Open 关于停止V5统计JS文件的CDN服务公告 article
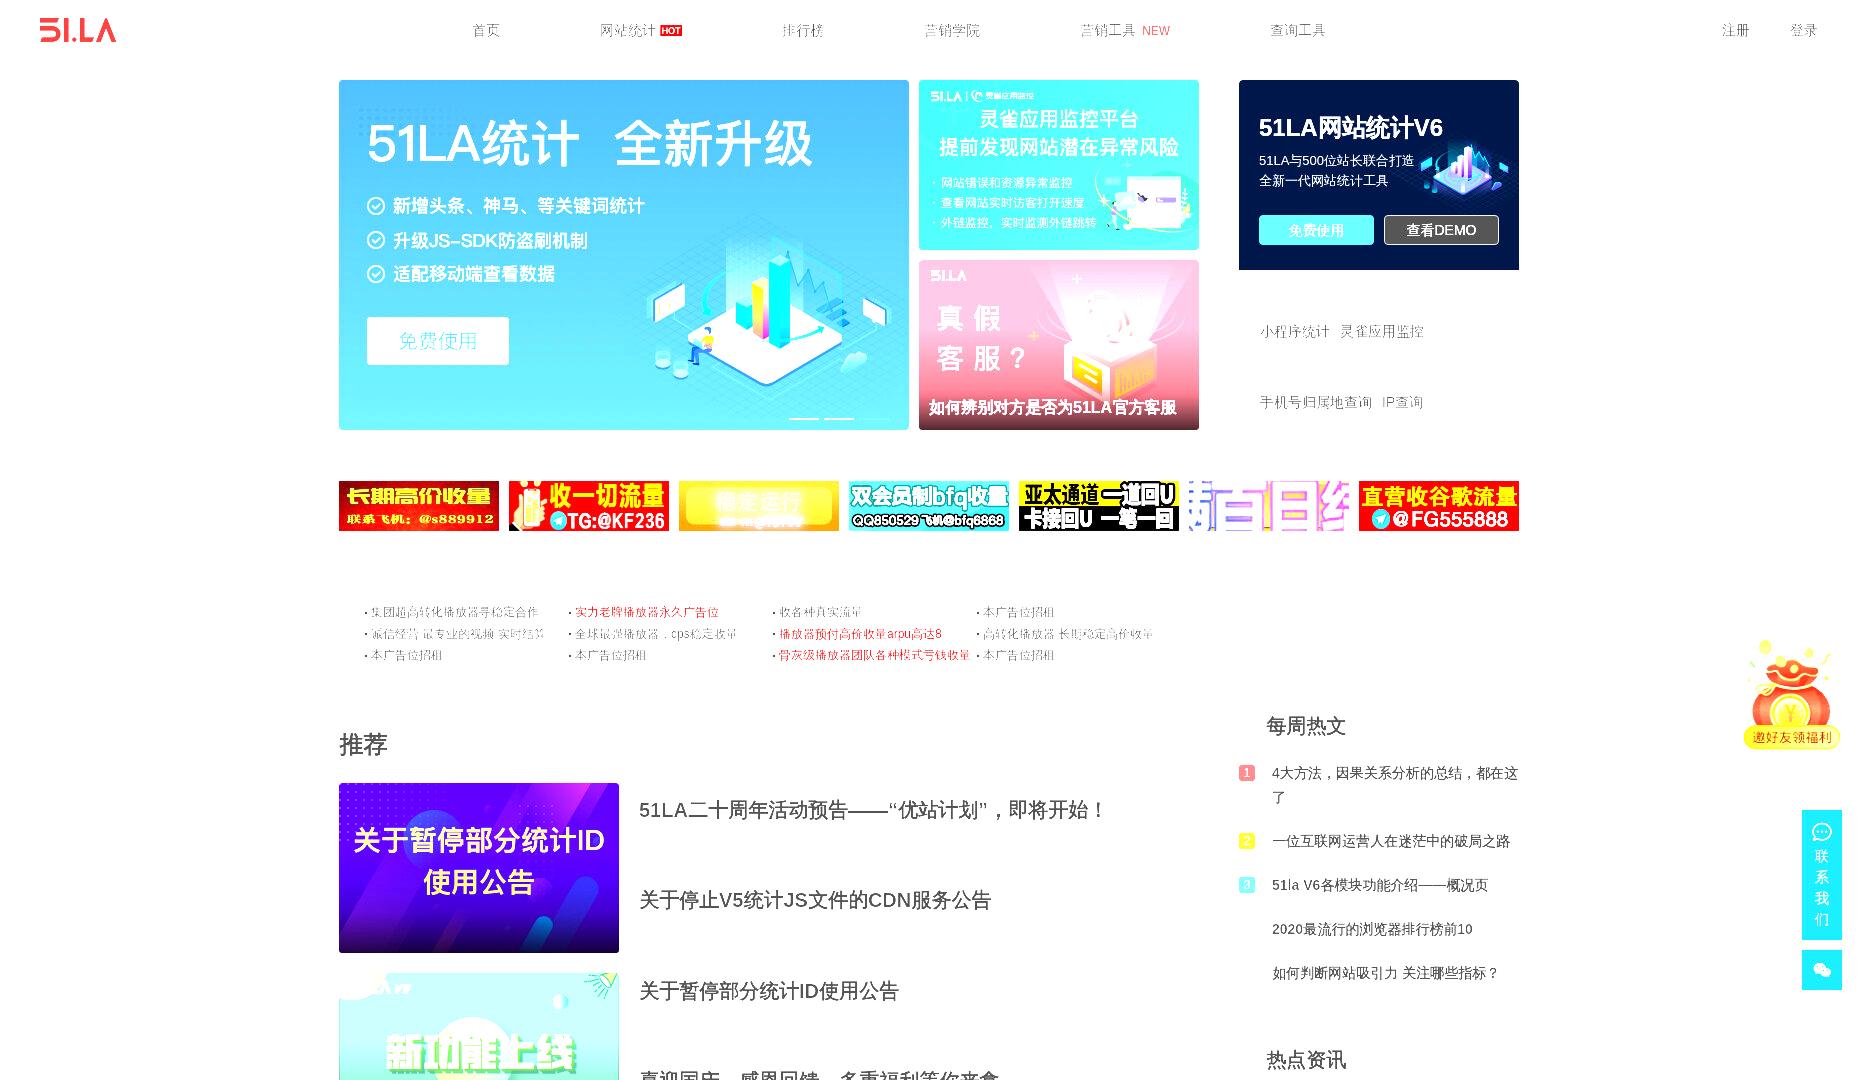This screenshot has height=1080, width=1858. [x=815, y=900]
